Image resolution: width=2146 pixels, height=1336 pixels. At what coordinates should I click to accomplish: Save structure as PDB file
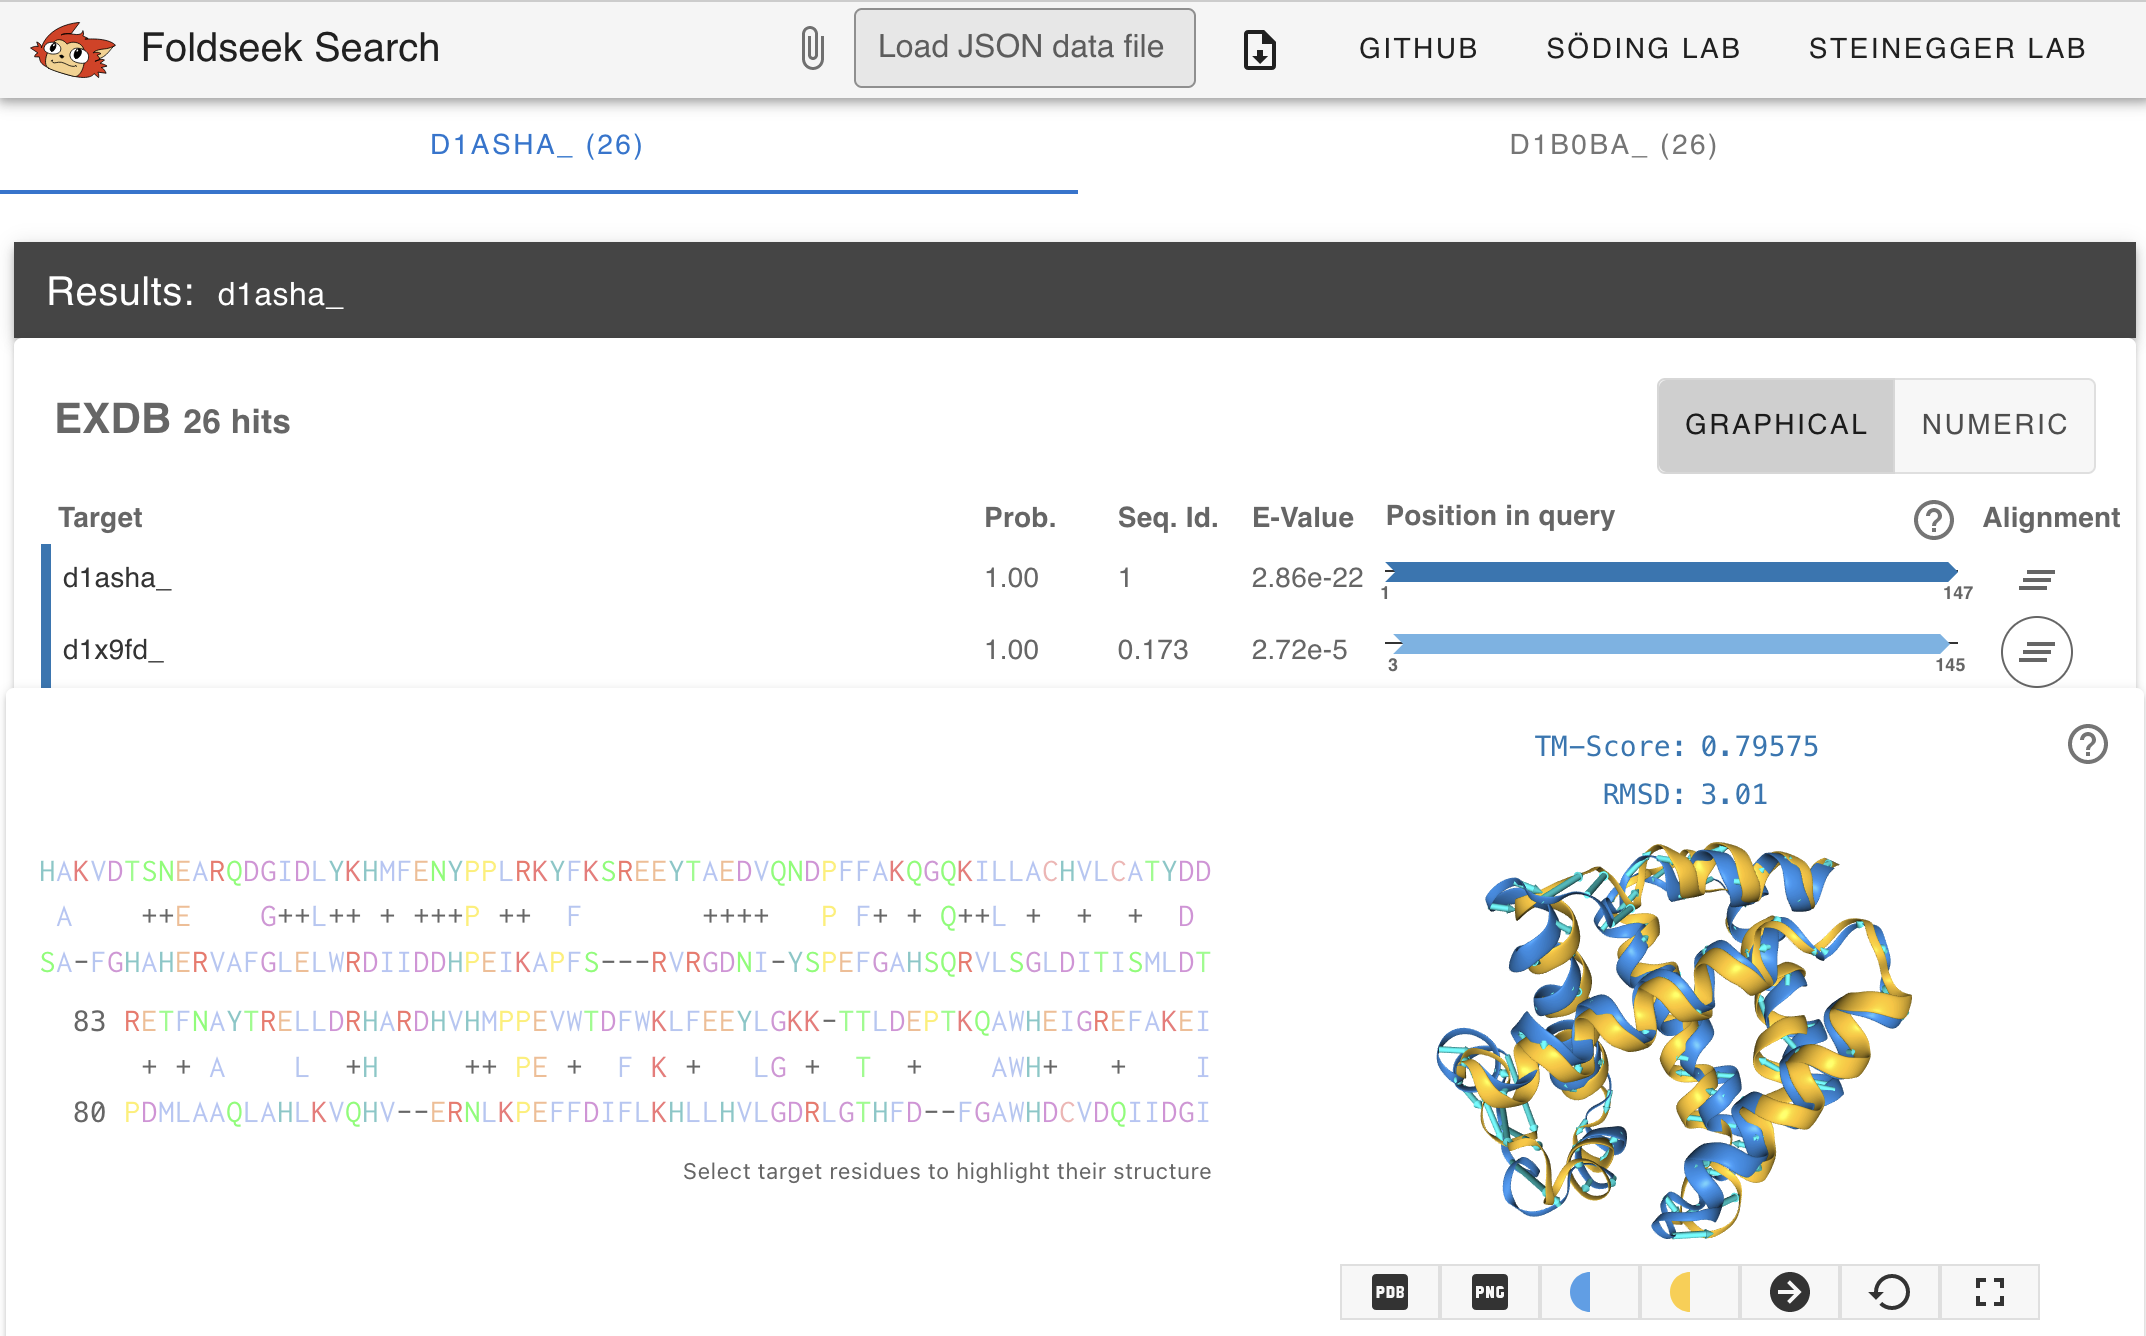pos(1390,1292)
